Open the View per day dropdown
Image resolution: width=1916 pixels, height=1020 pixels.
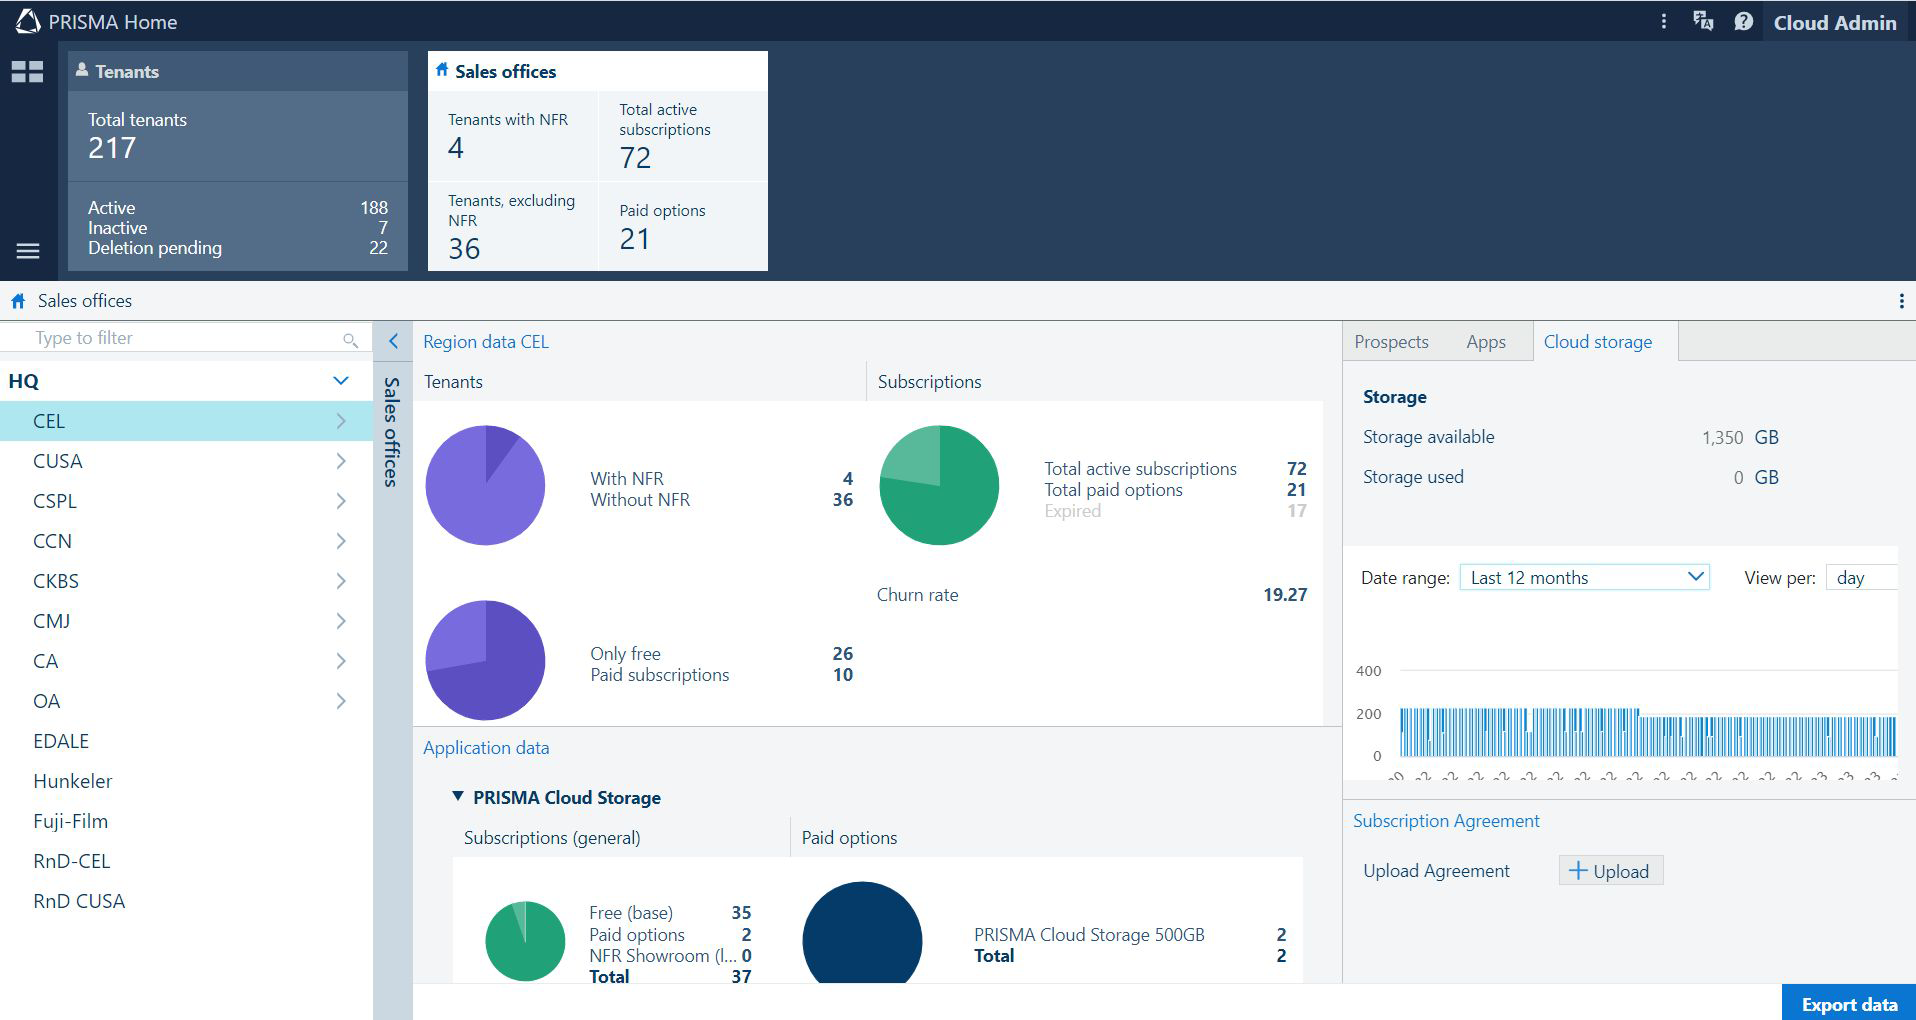(x=1860, y=578)
